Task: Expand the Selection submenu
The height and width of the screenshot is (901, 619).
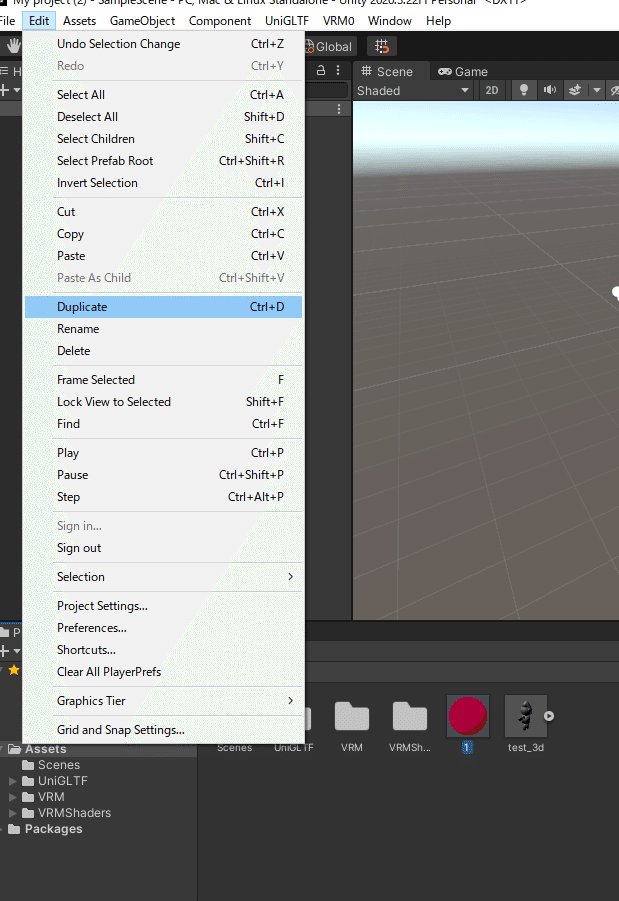Action: (x=163, y=577)
